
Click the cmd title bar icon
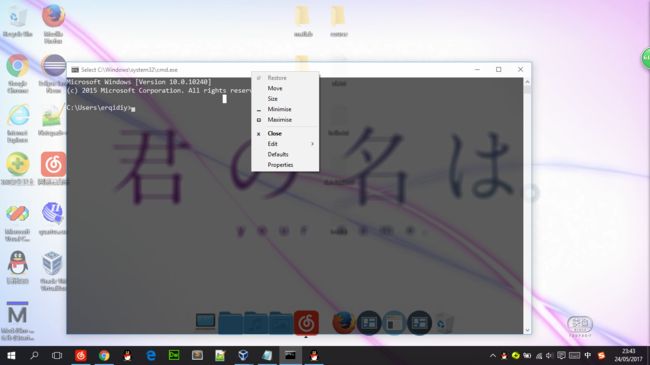pyautogui.click(x=75, y=70)
